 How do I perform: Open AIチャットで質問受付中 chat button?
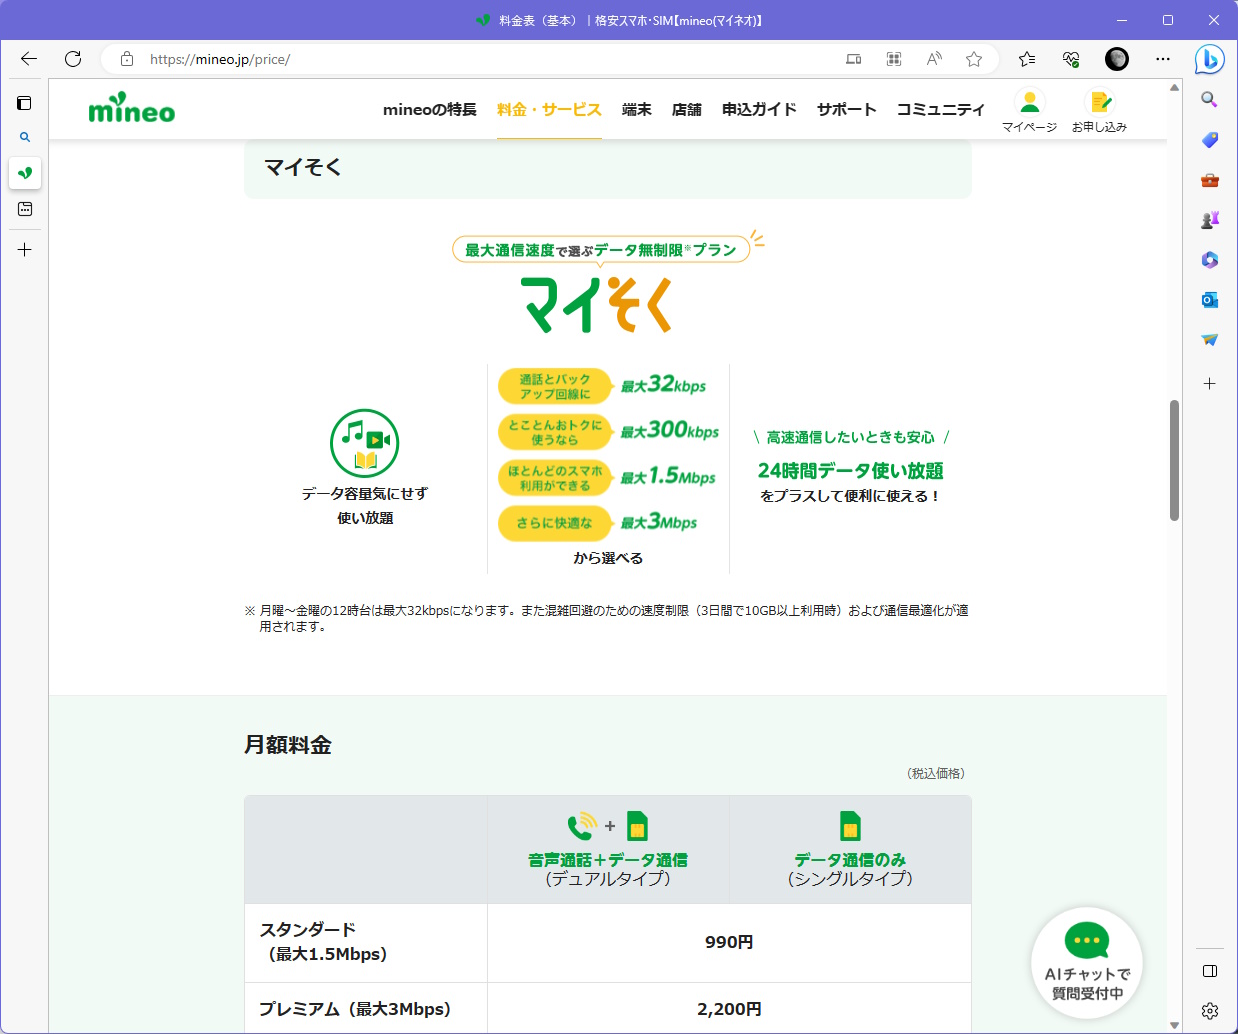coord(1087,963)
